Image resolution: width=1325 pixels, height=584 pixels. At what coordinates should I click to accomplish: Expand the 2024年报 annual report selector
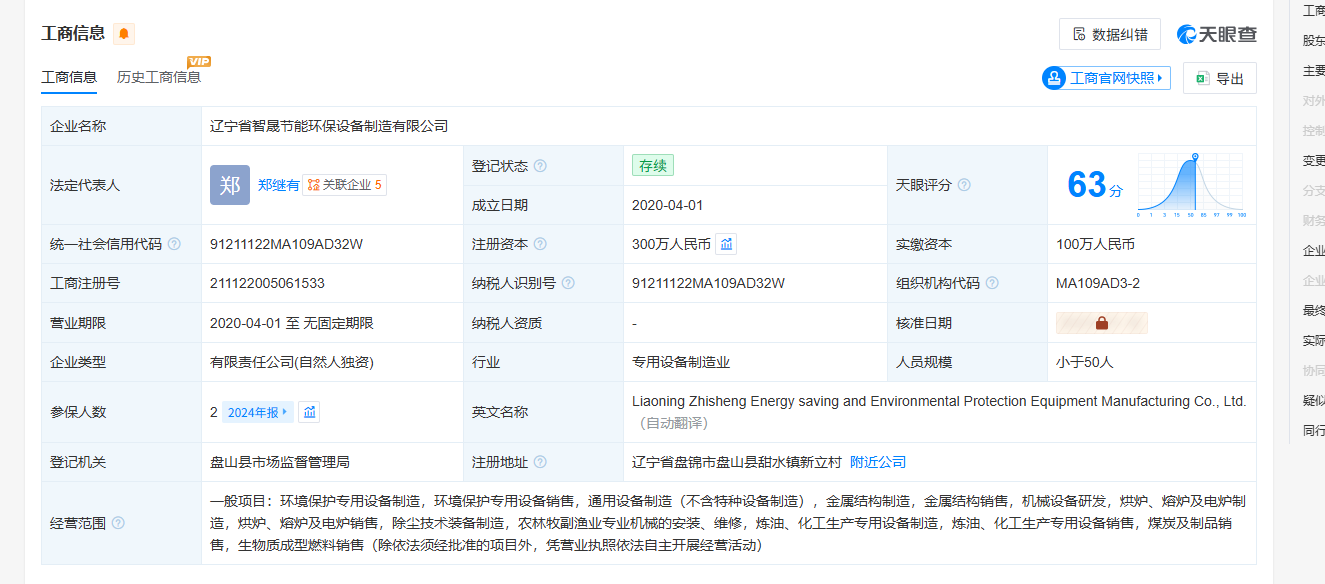click(x=258, y=412)
